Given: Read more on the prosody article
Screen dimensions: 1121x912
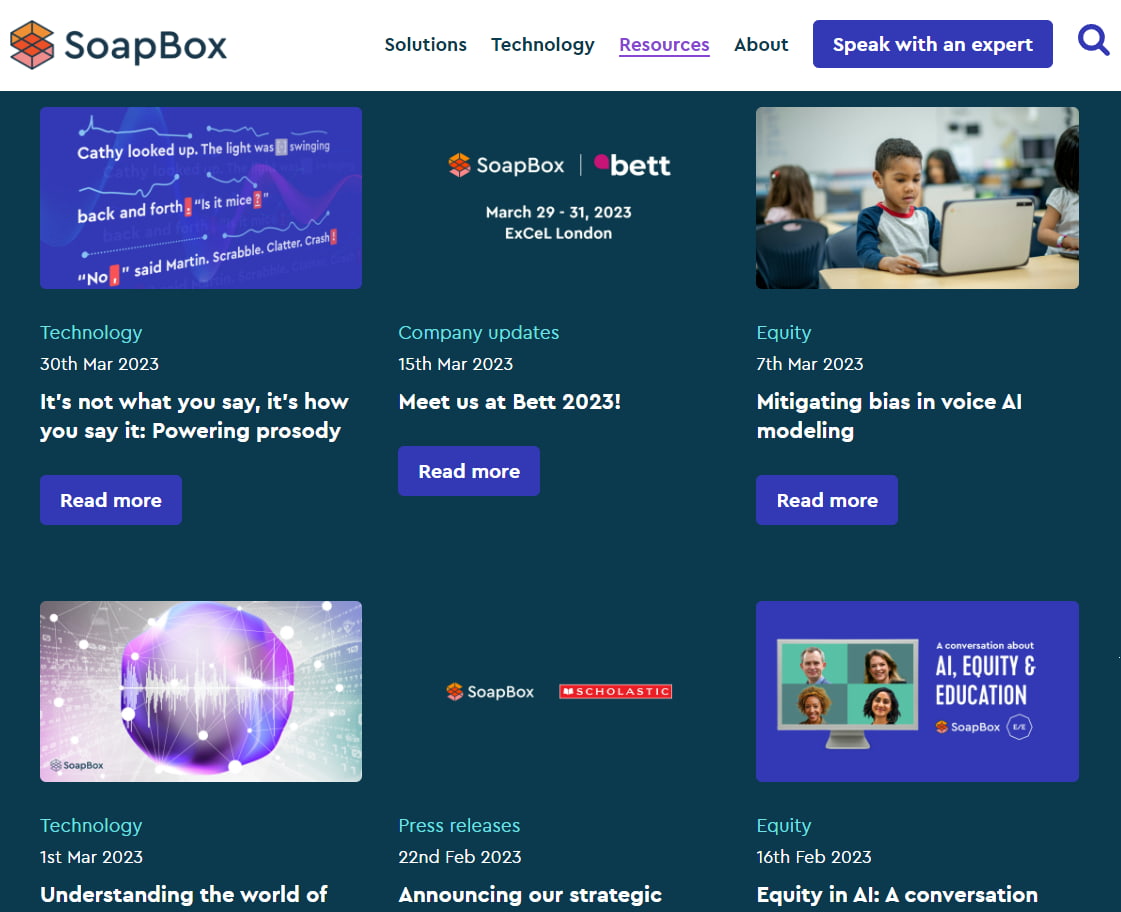Looking at the screenshot, I should point(111,500).
